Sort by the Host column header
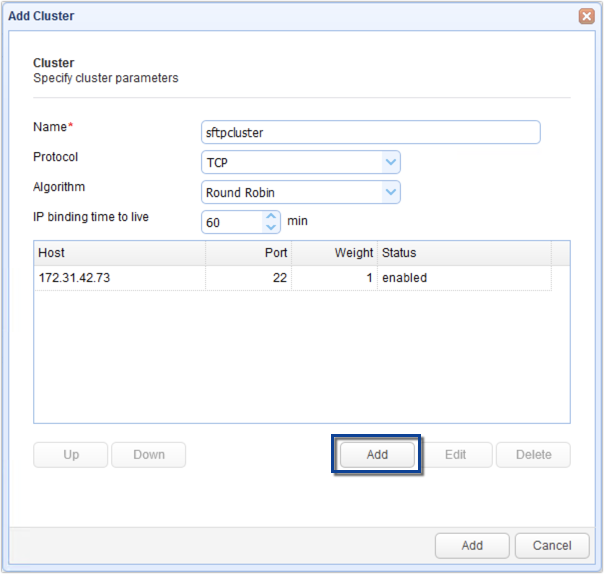Screen dimensions: 604x574 pos(120,253)
